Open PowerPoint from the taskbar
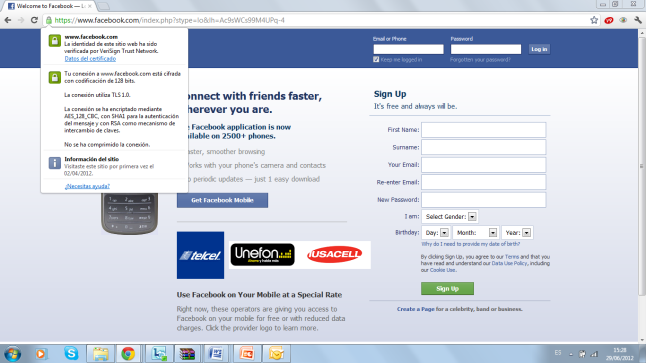 pos(246,354)
